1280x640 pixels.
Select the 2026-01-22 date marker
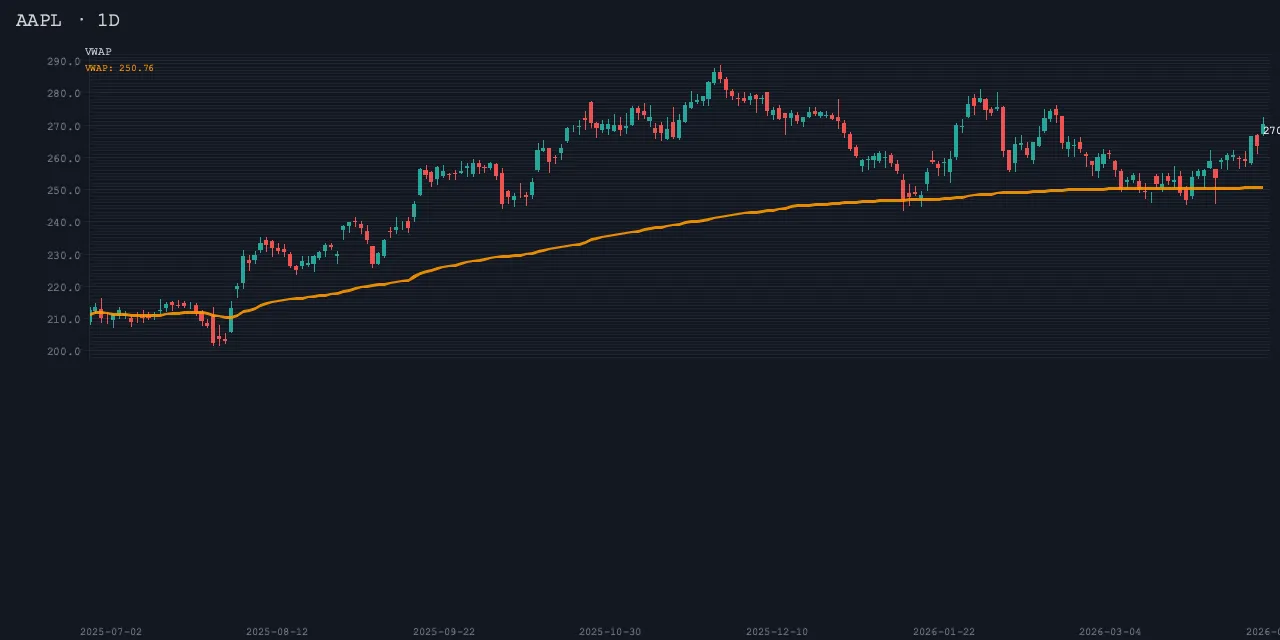point(943,632)
